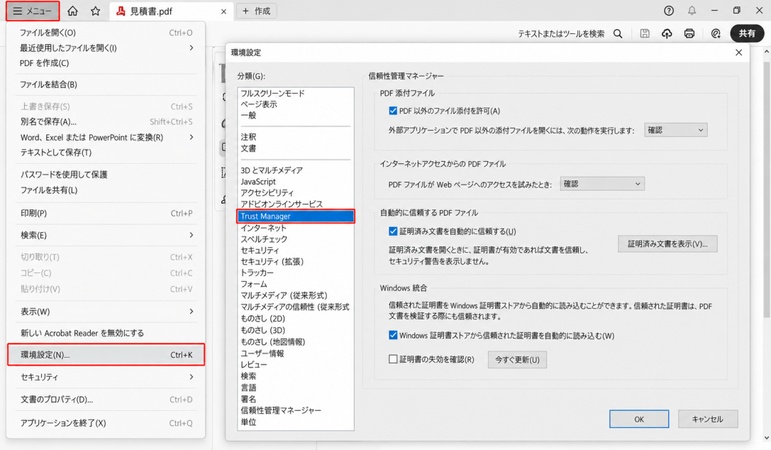
Task: Select 一般 category
Action: 248,115
